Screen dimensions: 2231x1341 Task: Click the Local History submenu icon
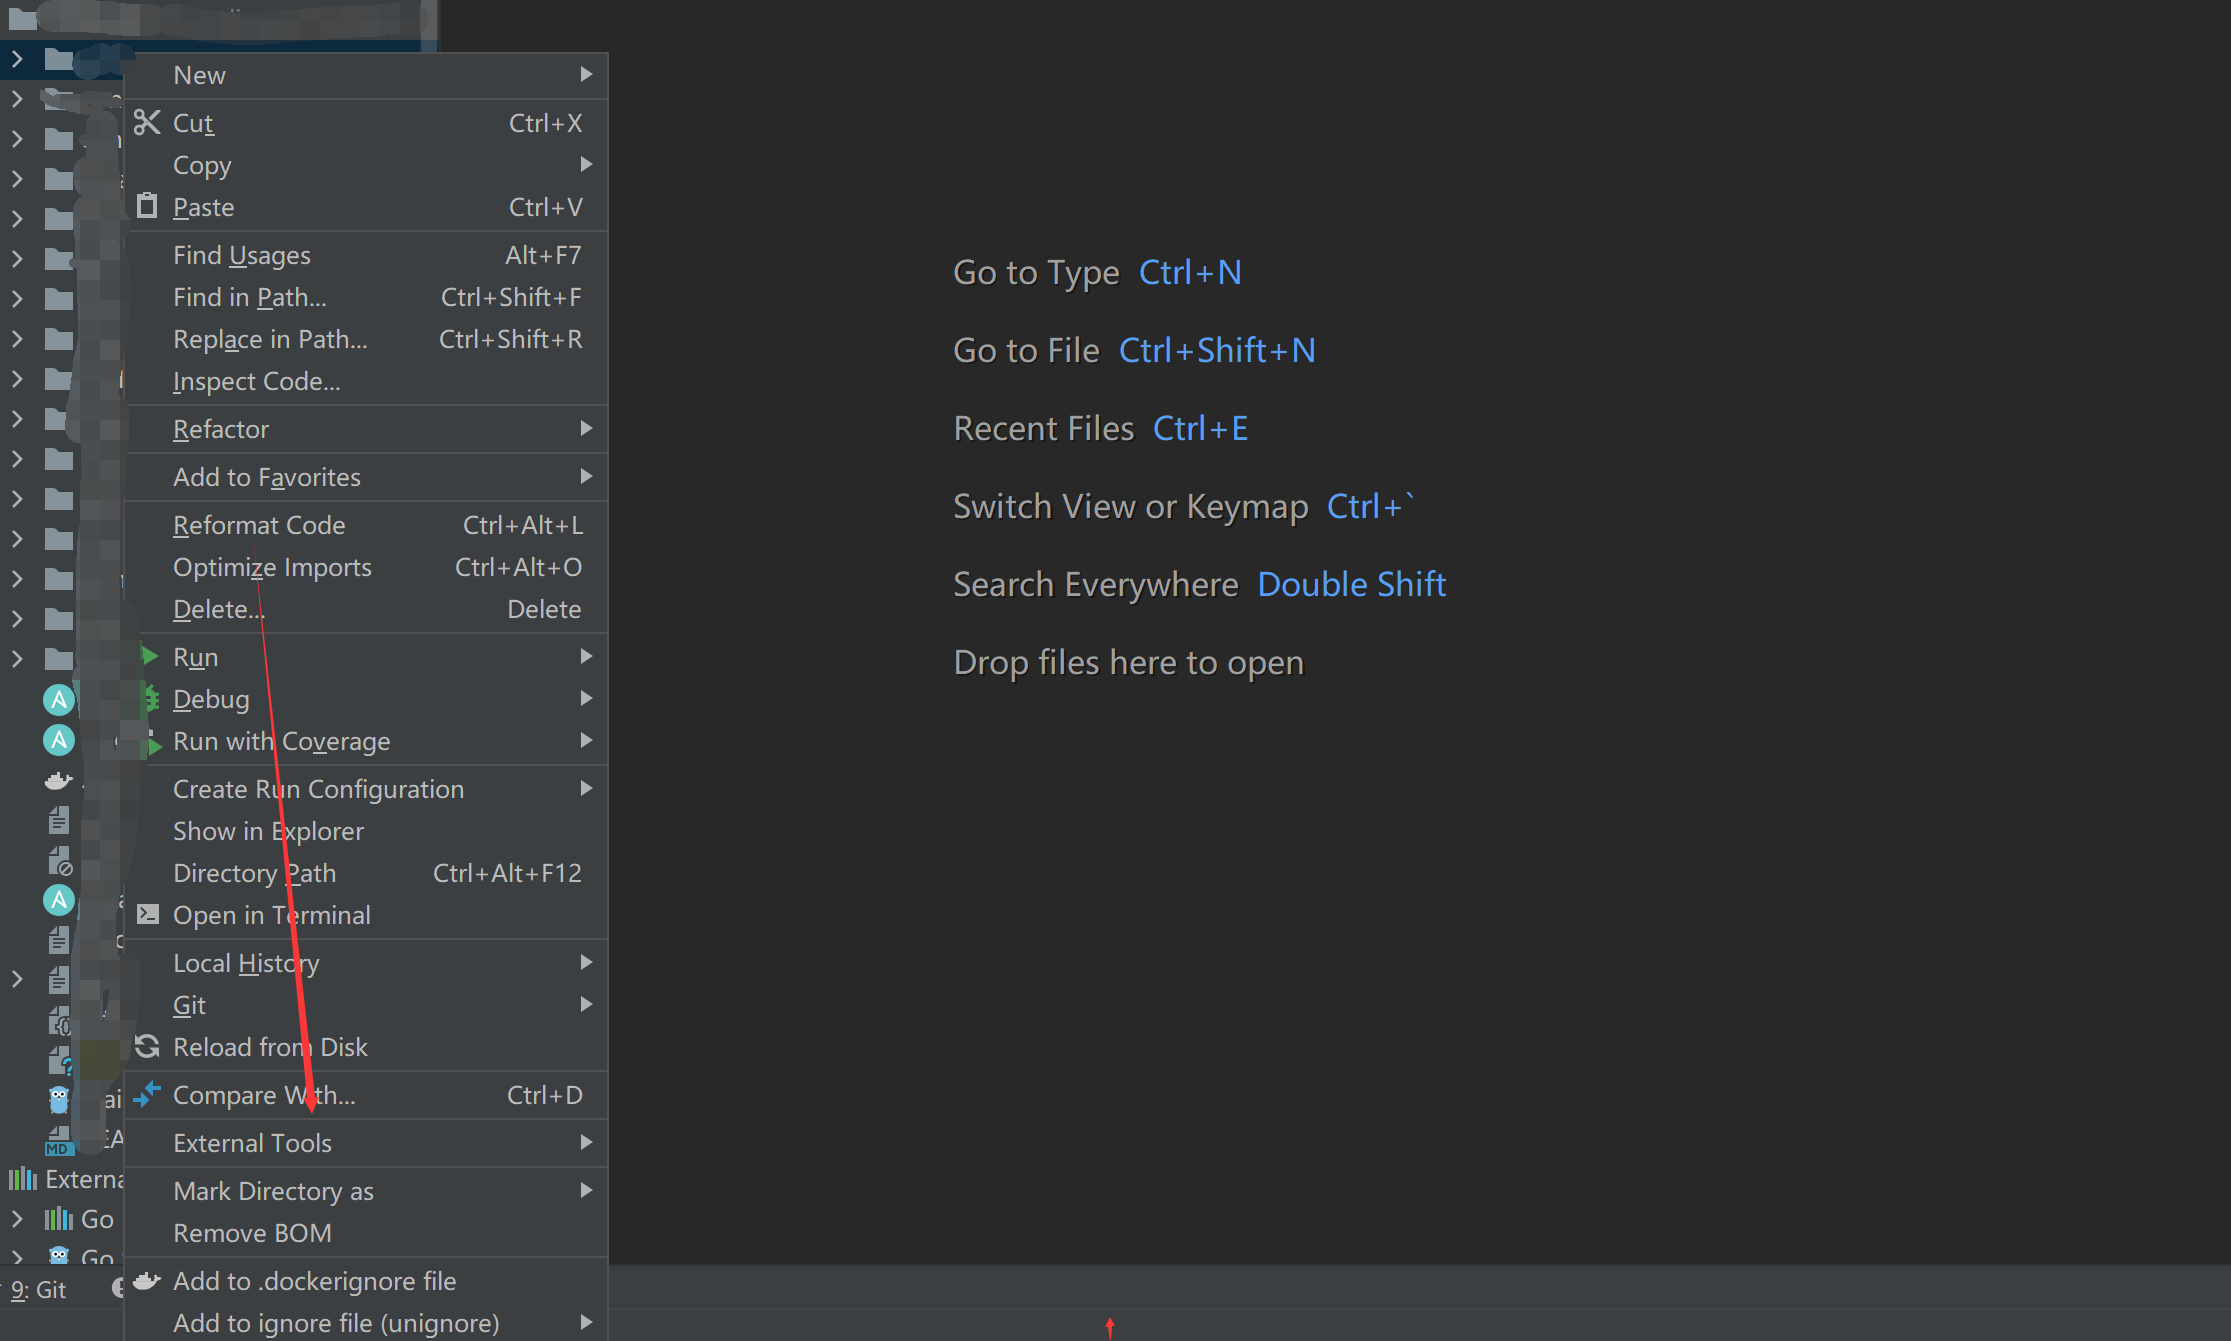[588, 962]
